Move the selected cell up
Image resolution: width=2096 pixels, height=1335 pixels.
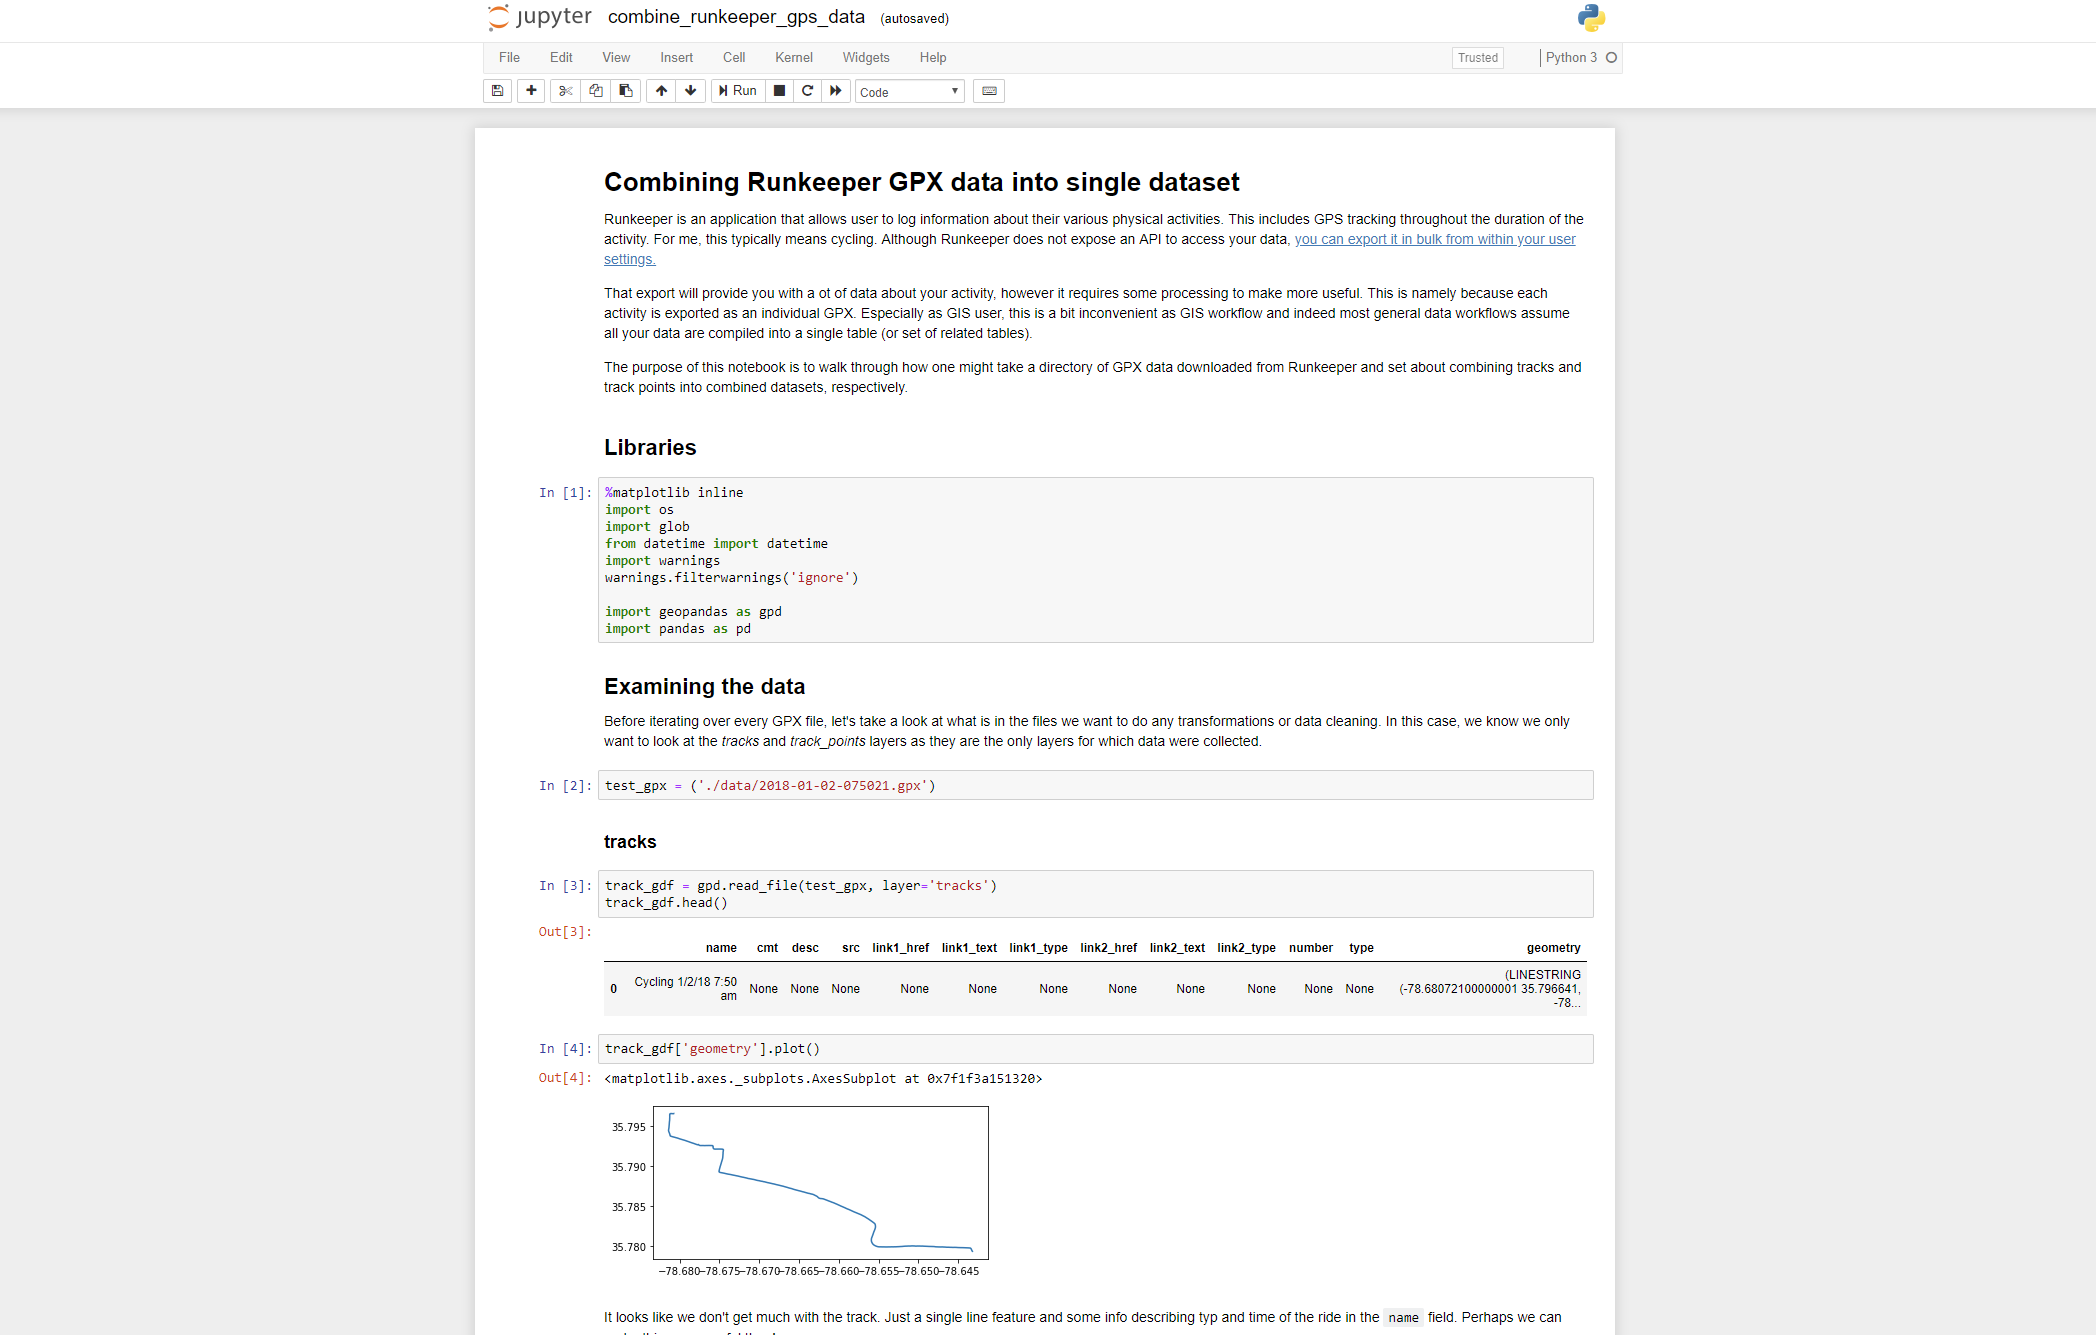[661, 91]
